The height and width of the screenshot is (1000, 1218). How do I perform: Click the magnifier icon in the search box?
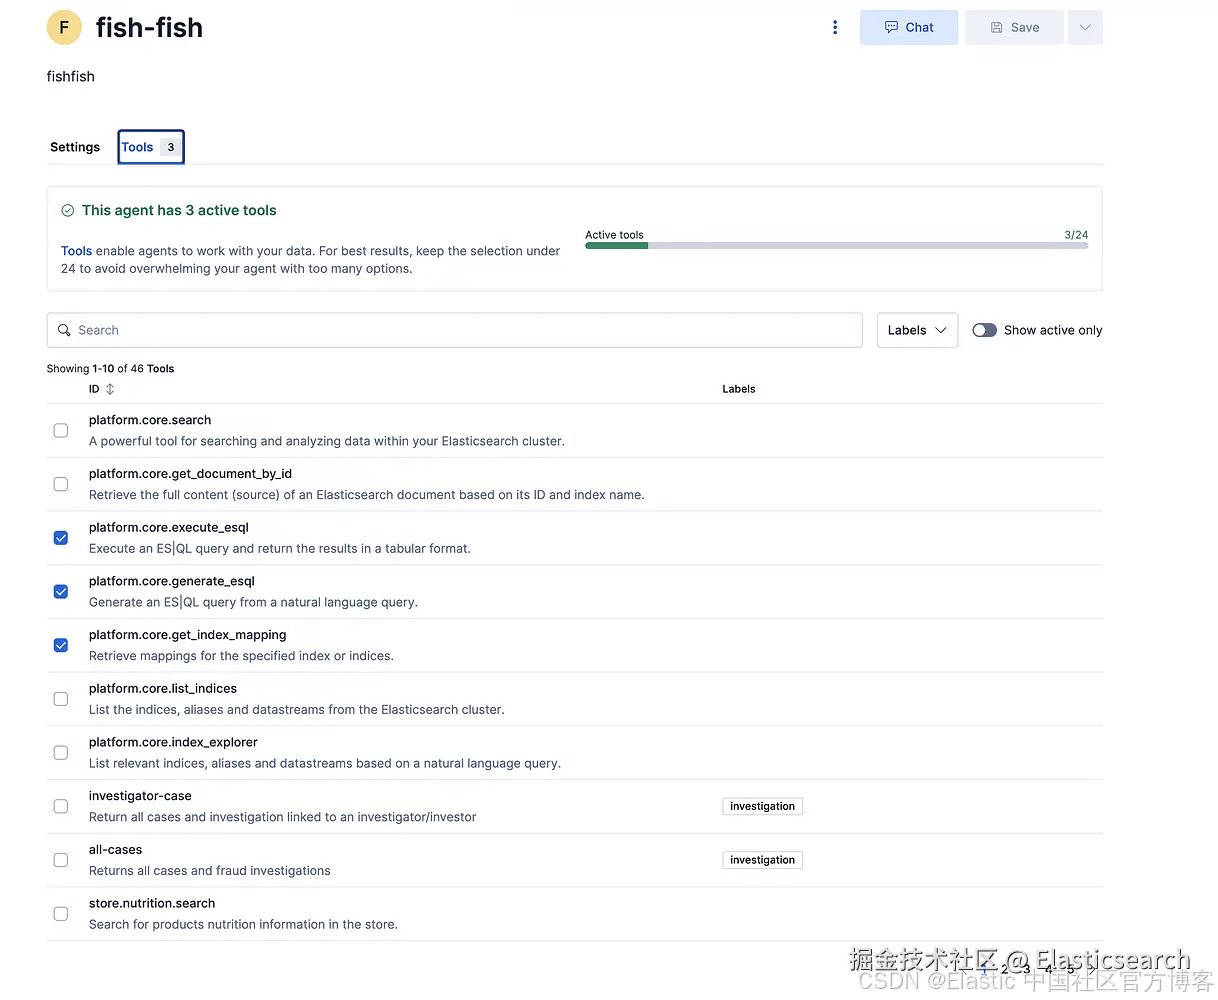point(64,330)
